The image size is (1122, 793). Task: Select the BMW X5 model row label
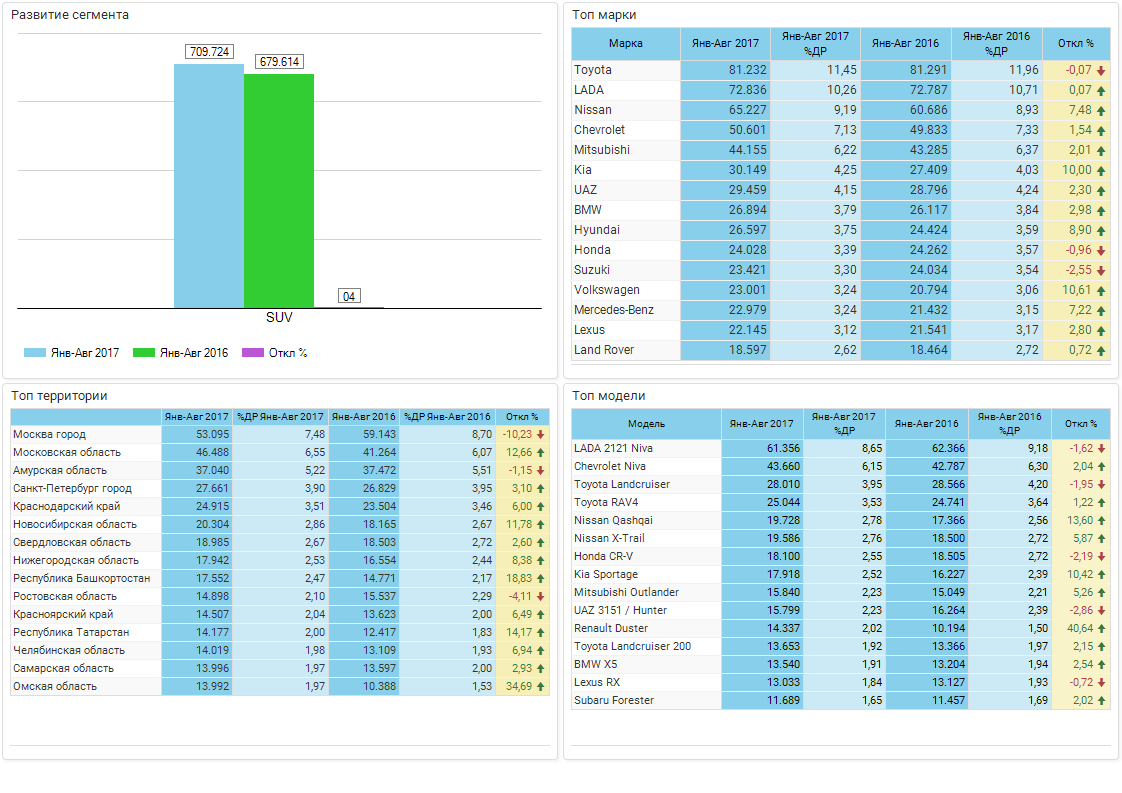pos(595,665)
